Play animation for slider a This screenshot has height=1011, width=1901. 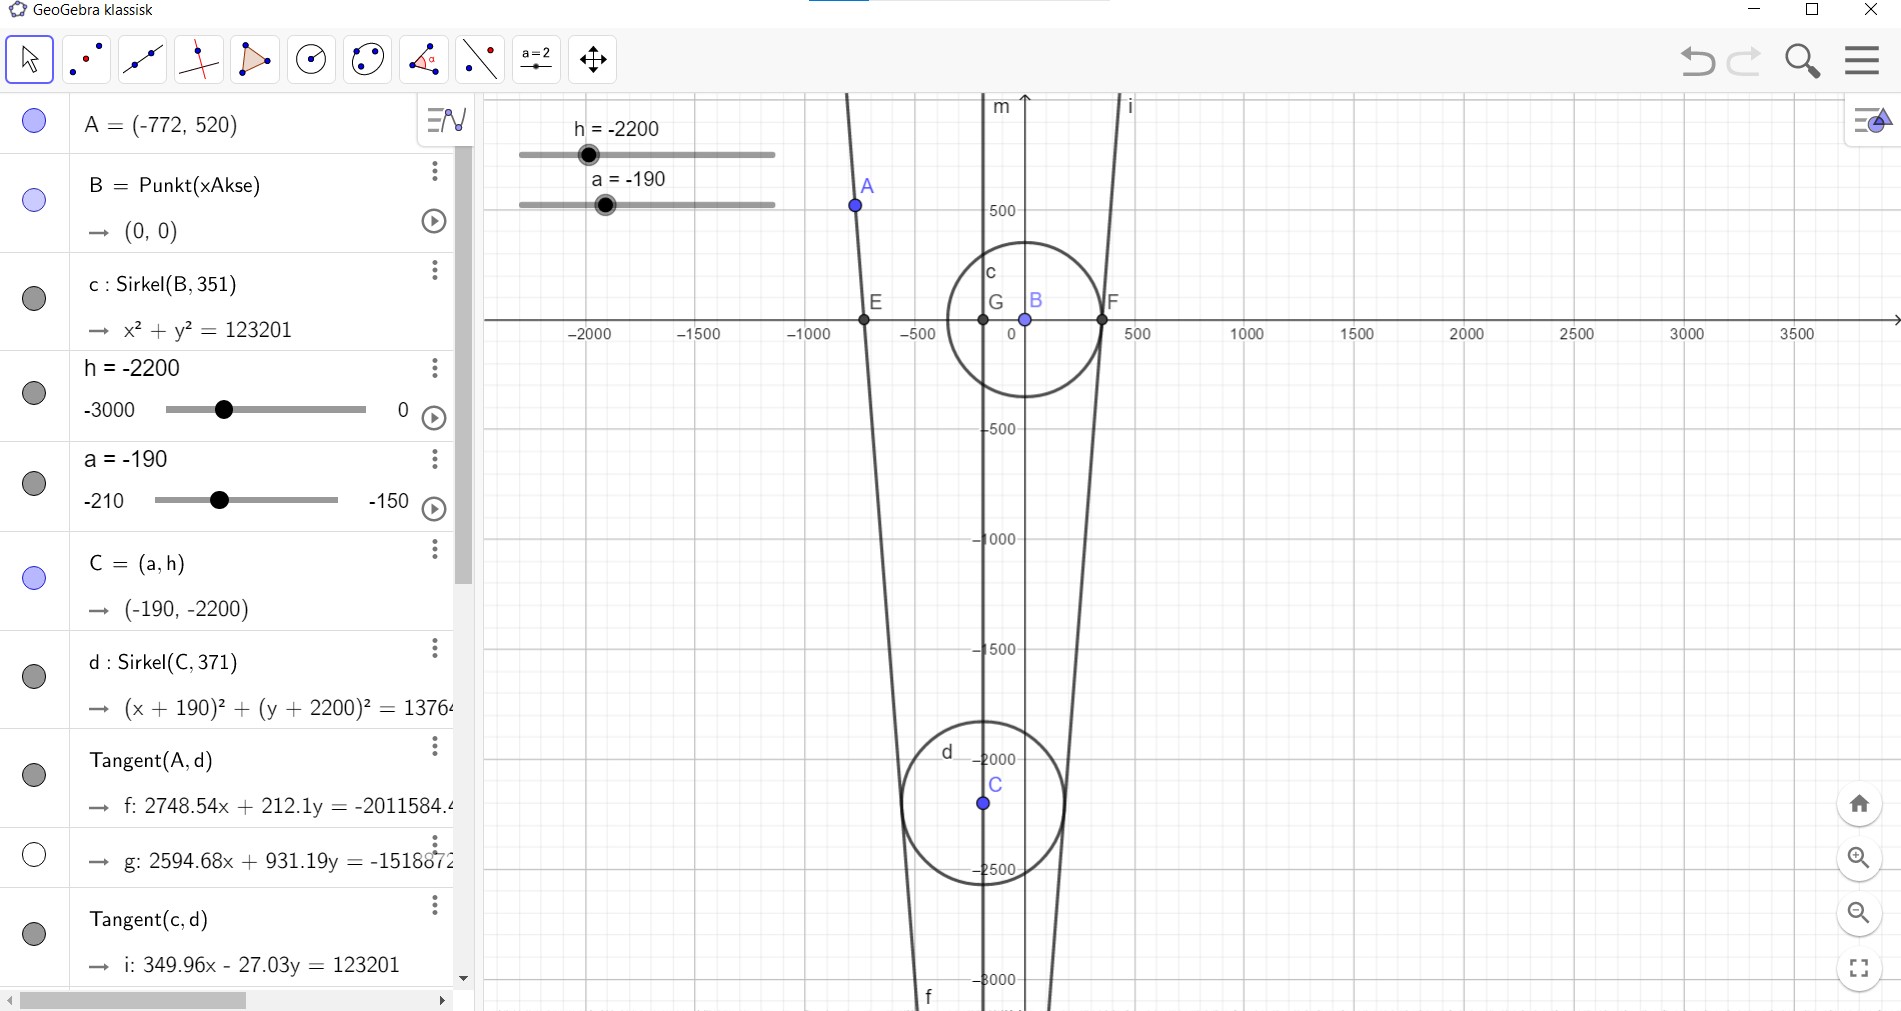click(433, 509)
